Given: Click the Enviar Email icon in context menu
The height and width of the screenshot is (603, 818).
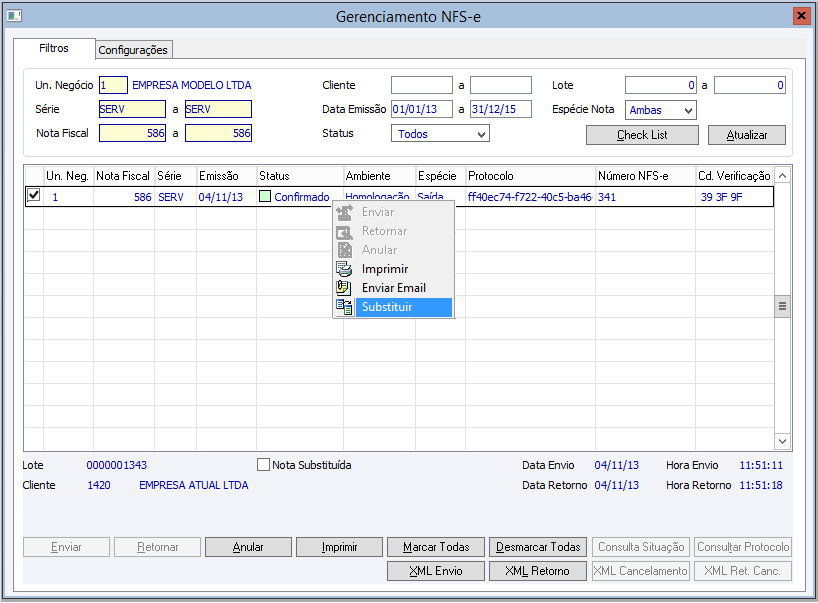Looking at the screenshot, I should tap(344, 288).
